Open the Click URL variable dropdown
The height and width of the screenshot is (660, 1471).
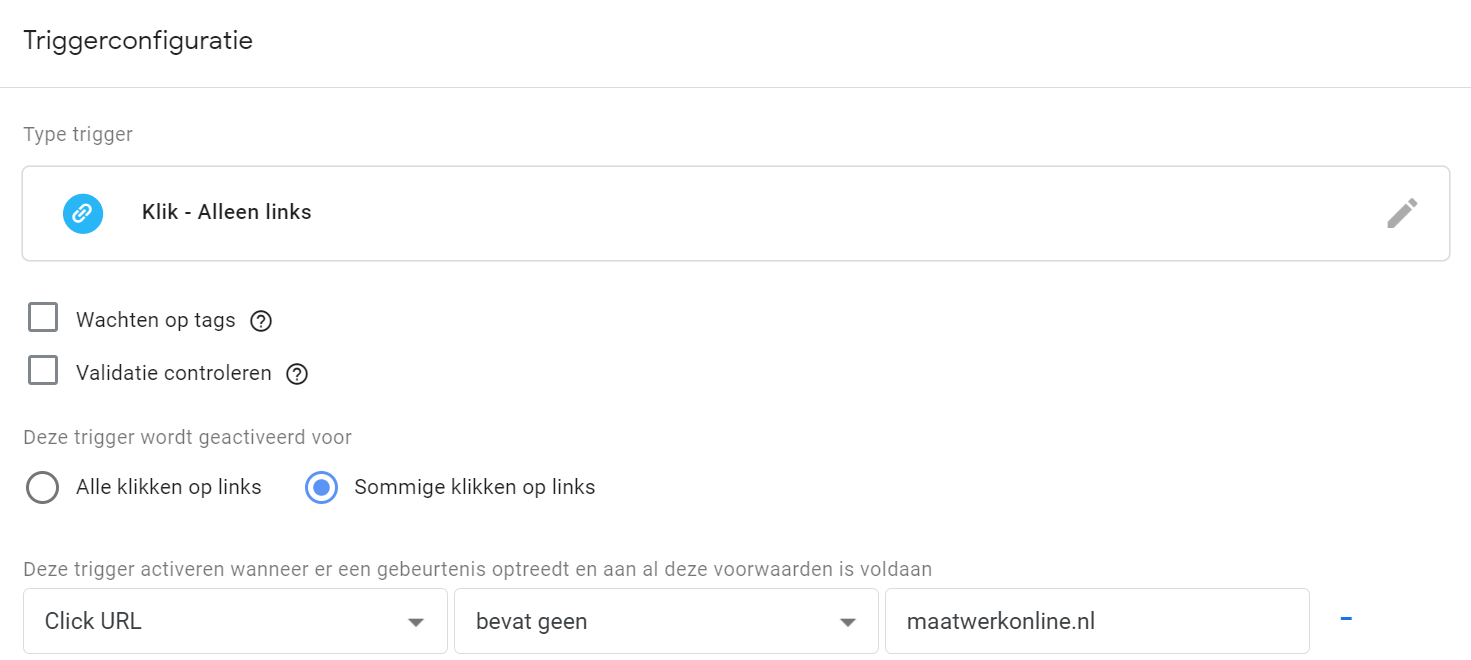coord(235,621)
